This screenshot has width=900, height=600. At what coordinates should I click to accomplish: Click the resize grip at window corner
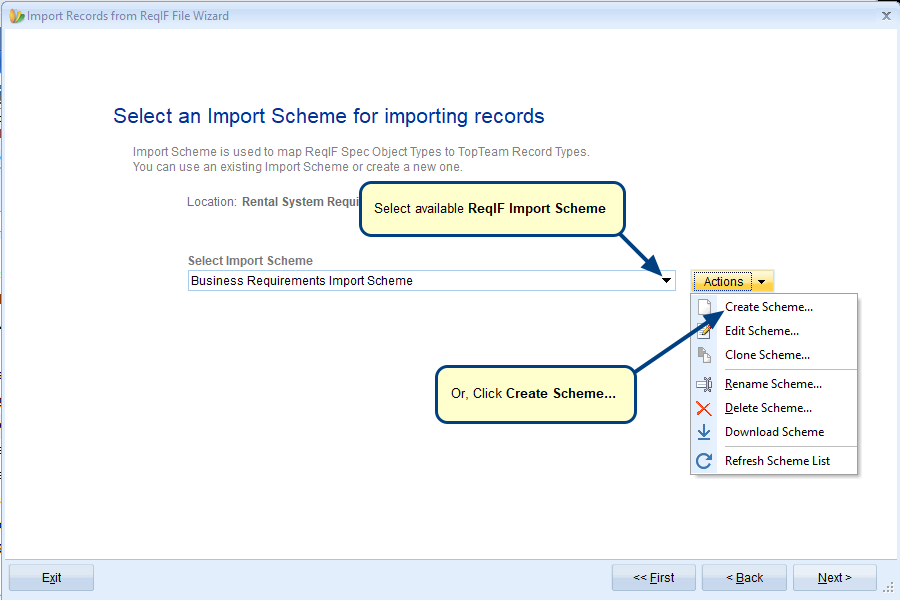point(889,587)
